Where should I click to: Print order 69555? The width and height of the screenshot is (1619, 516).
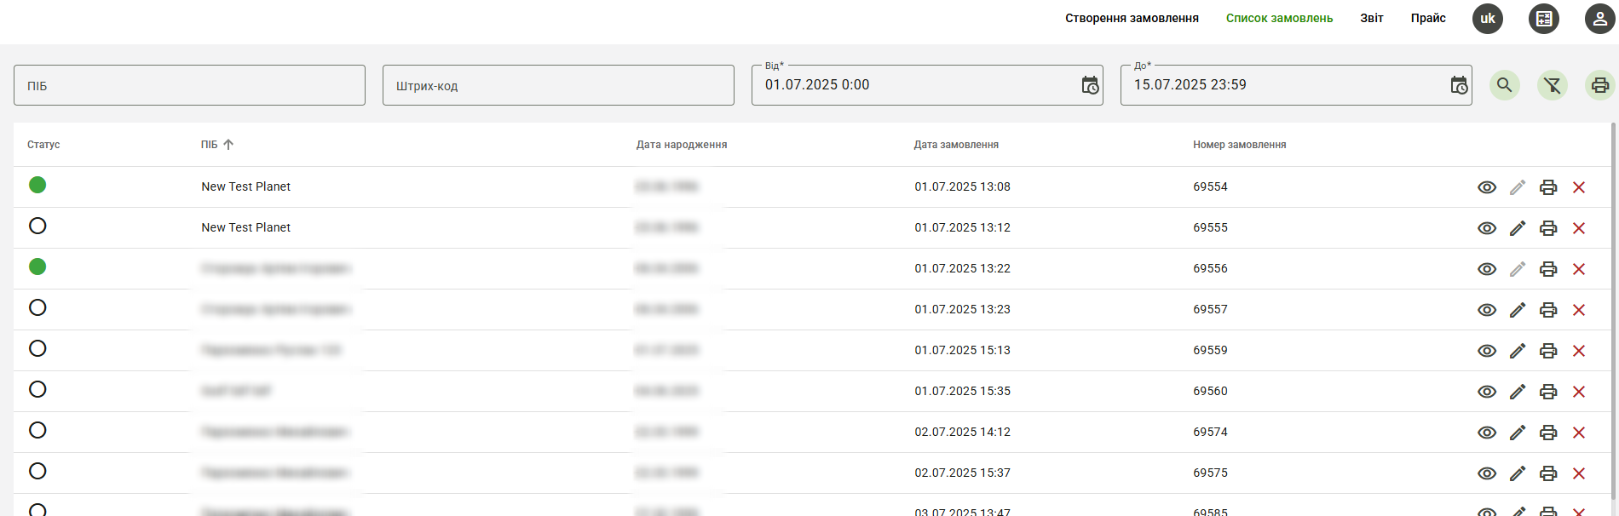pyautogui.click(x=1548, y=228)
